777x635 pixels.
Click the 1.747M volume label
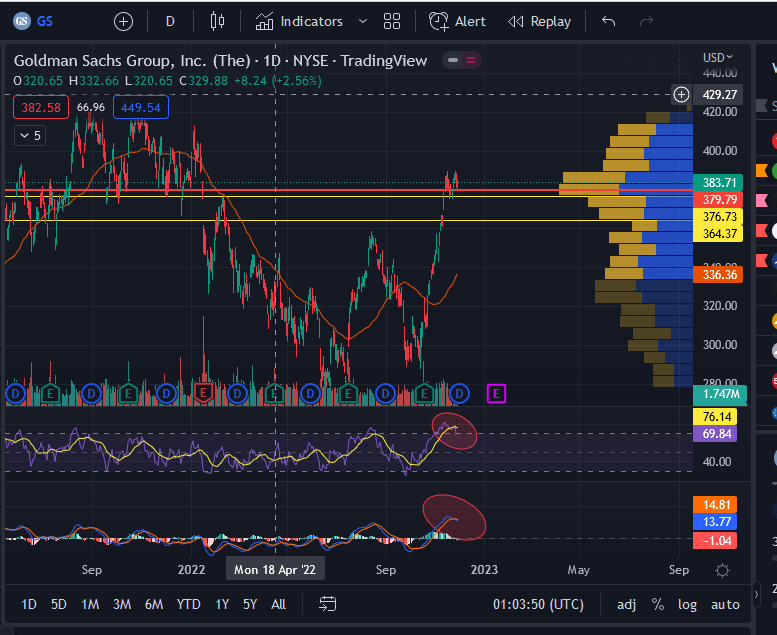720,394
